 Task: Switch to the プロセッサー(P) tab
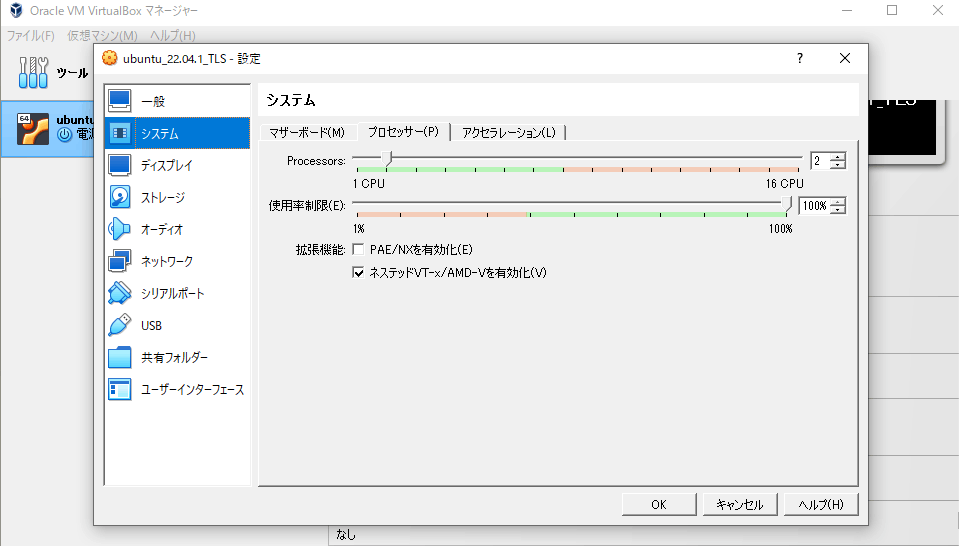404,131
